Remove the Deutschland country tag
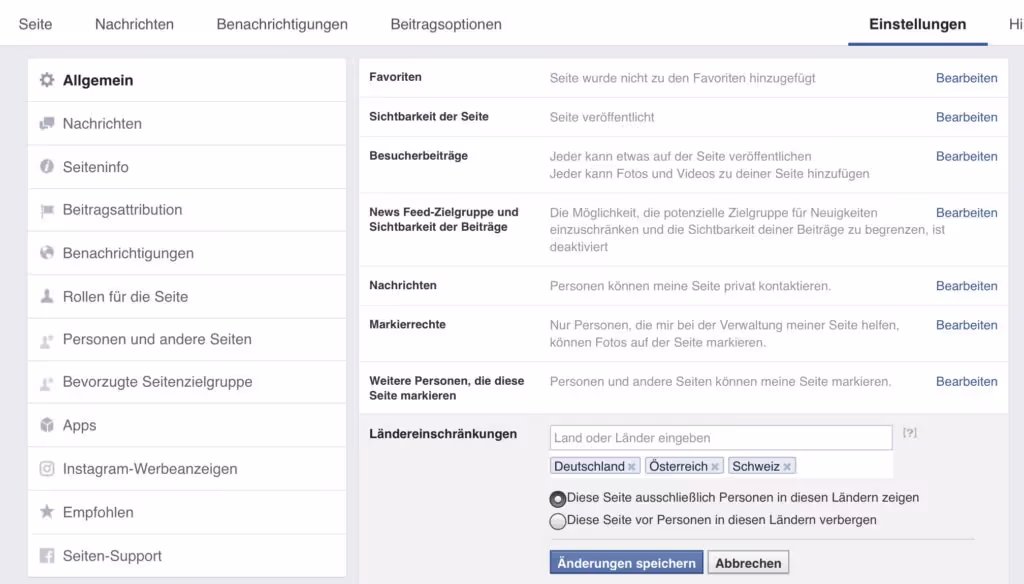Viewport: 1024px width, 584px height. click(632, 466)
